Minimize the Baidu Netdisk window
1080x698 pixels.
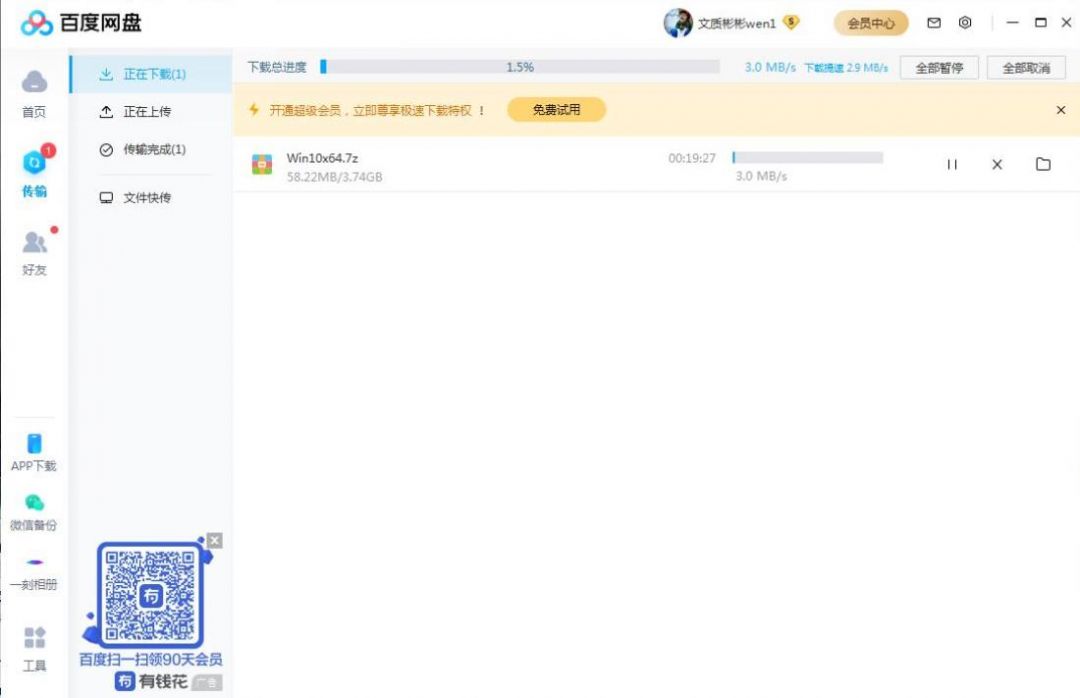[1012, 23]
